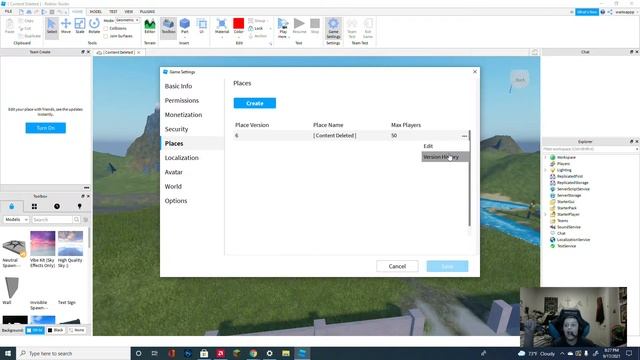
Task: Choose the Scale tool
Action: (80, 27)
